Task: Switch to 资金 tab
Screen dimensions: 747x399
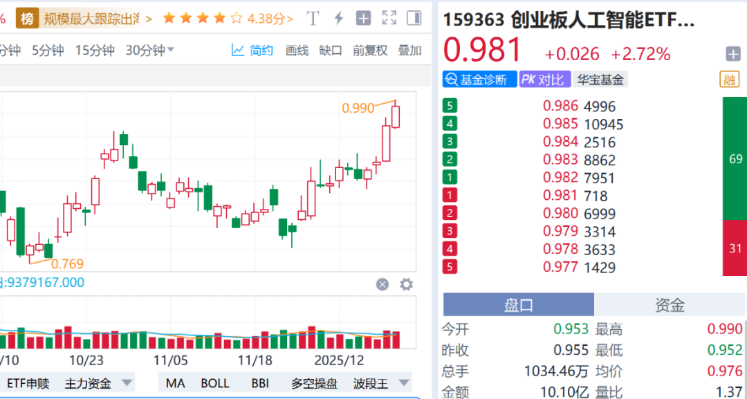Action: (x=669, y=305)
